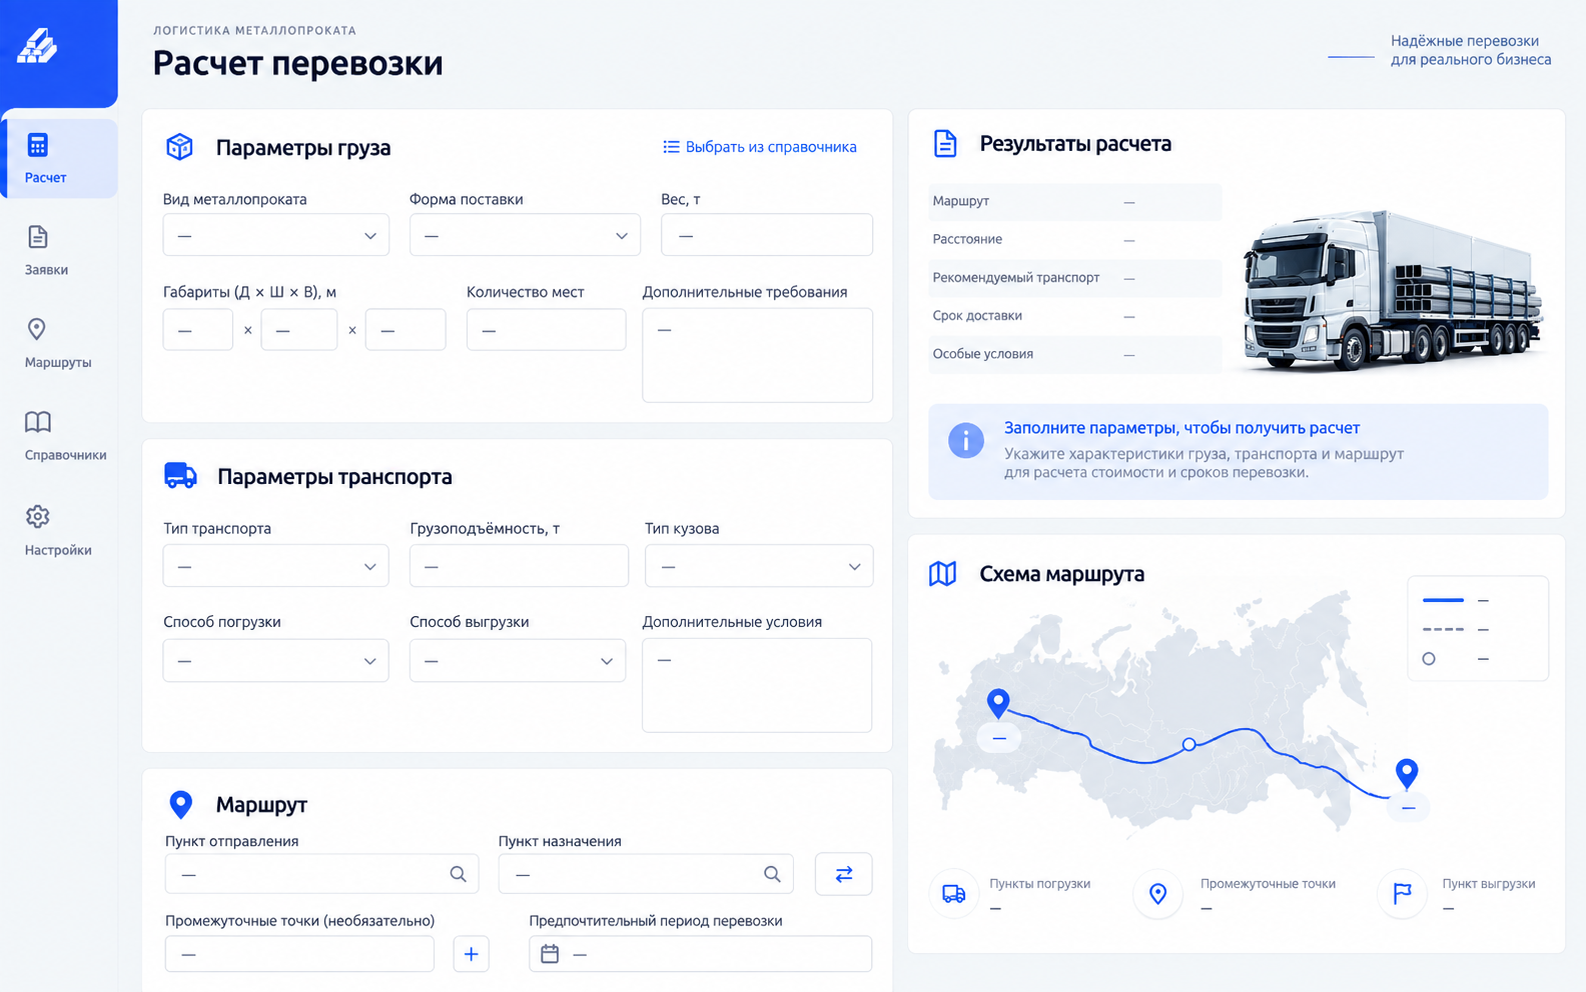1586x992 pixels.
Task: Click calendar icon in period field
Action: coord(550,954)
